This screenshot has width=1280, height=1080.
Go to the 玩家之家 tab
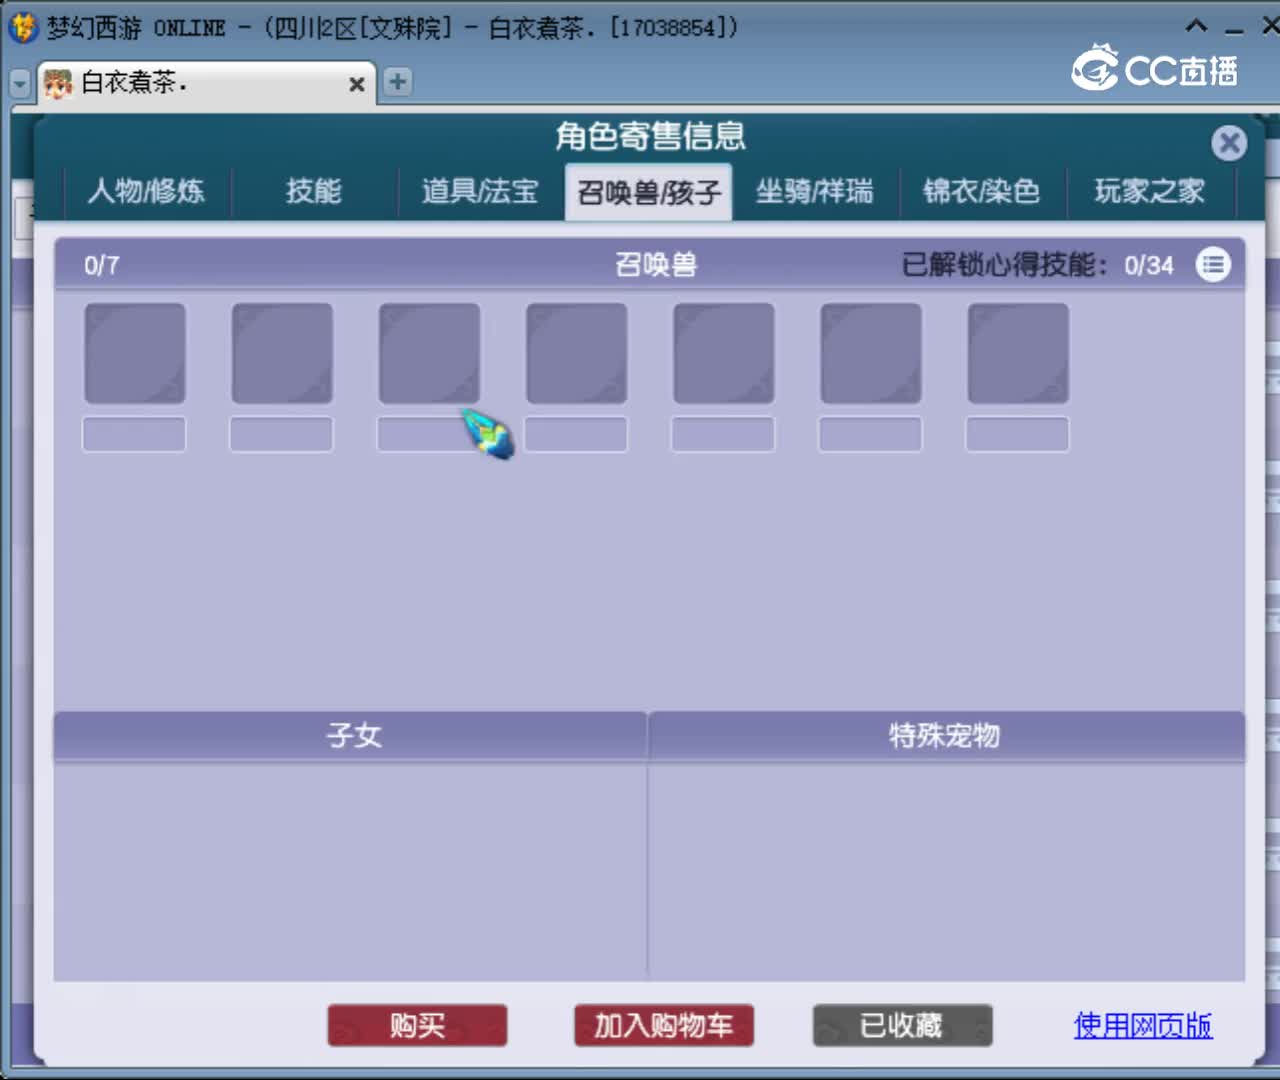(1150, 191)
